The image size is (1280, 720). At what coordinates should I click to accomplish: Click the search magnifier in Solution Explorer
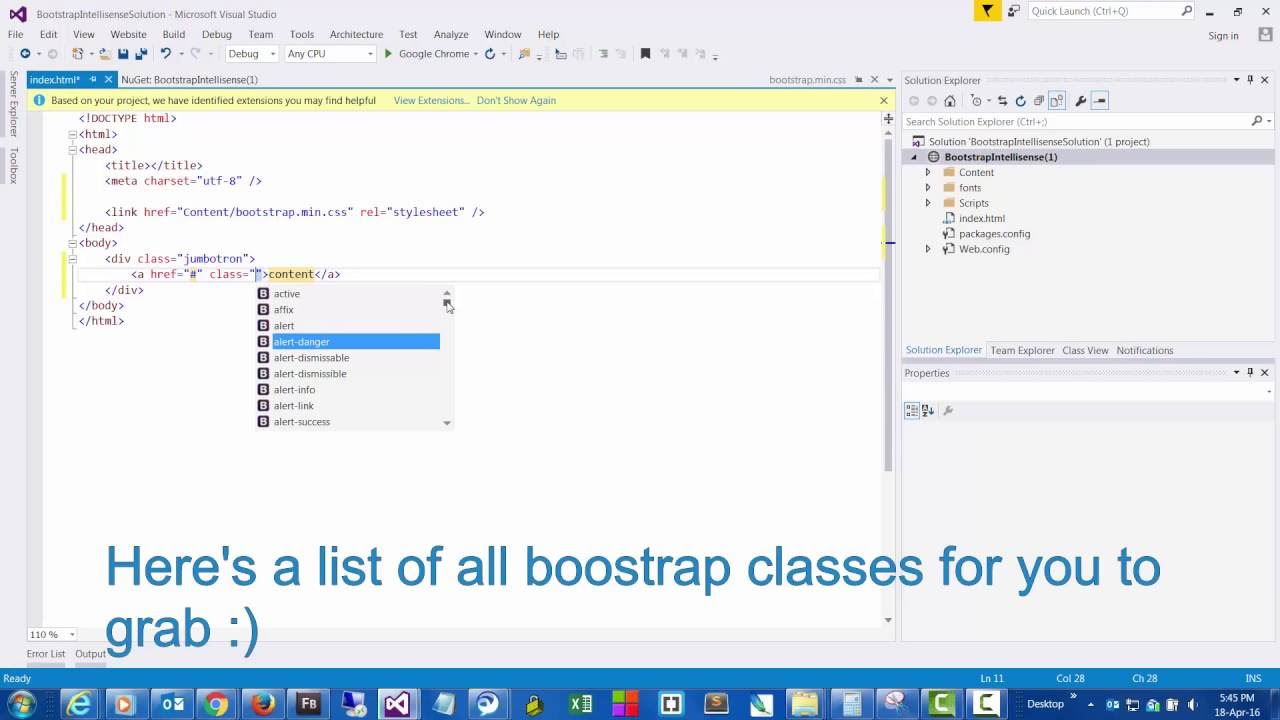tap(1257, 121)
